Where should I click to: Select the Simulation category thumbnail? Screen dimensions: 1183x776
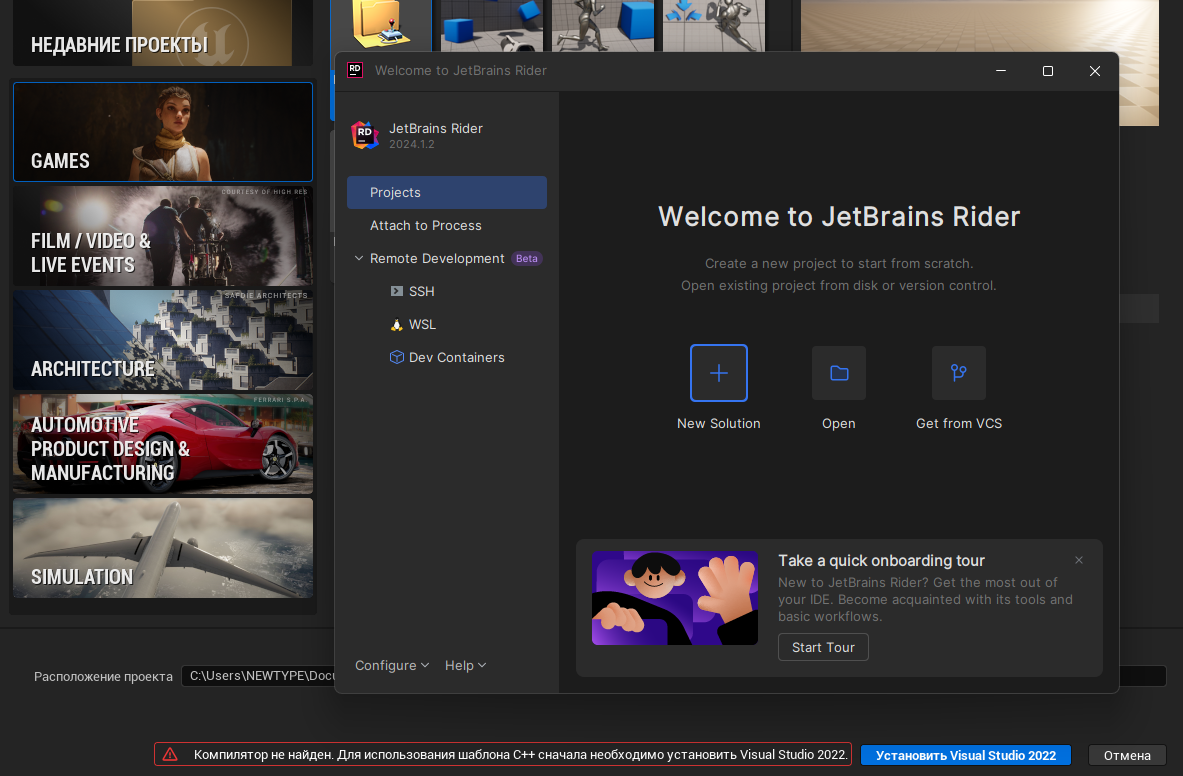tap(163, 548)
